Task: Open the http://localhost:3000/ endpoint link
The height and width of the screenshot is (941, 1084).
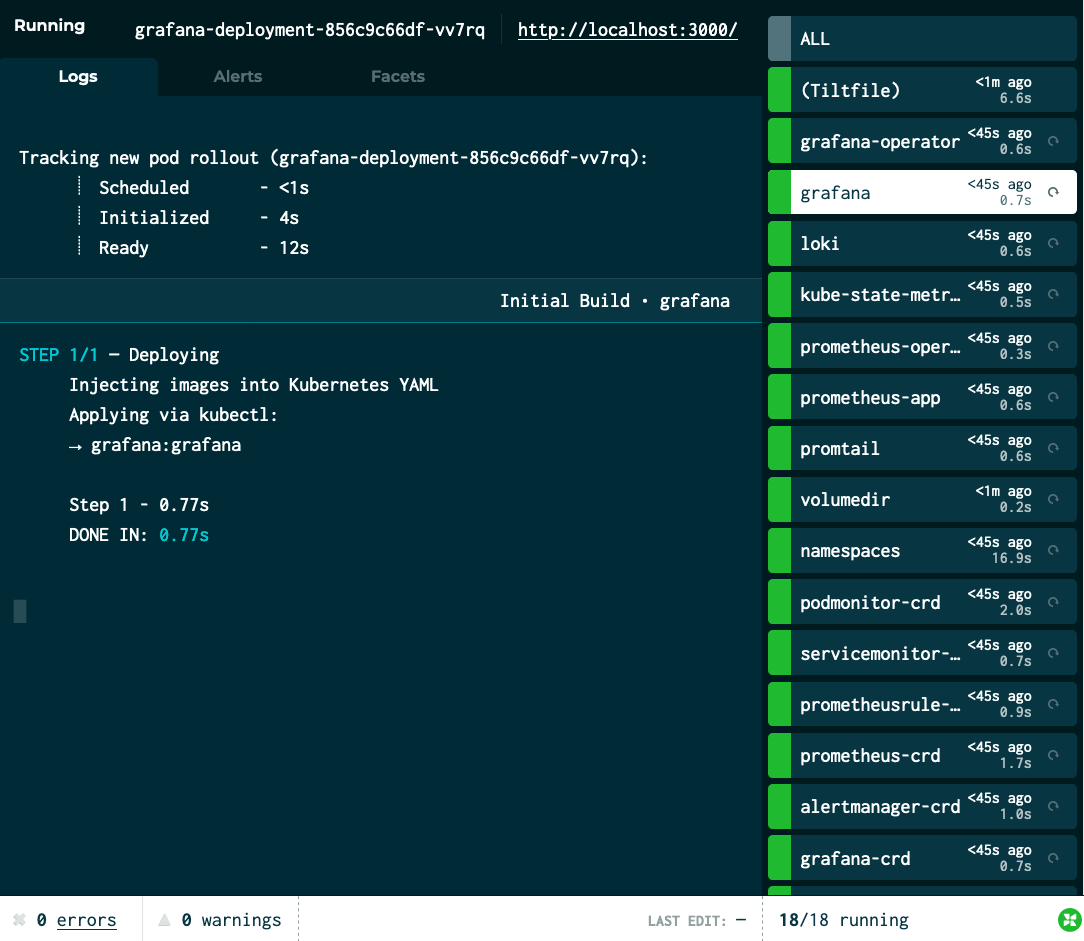Action: click(627, 30)
